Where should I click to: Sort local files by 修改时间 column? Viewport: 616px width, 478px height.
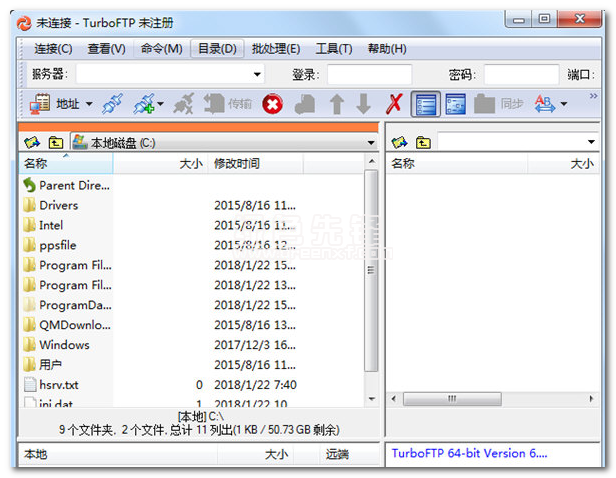(x=255, y=163)
